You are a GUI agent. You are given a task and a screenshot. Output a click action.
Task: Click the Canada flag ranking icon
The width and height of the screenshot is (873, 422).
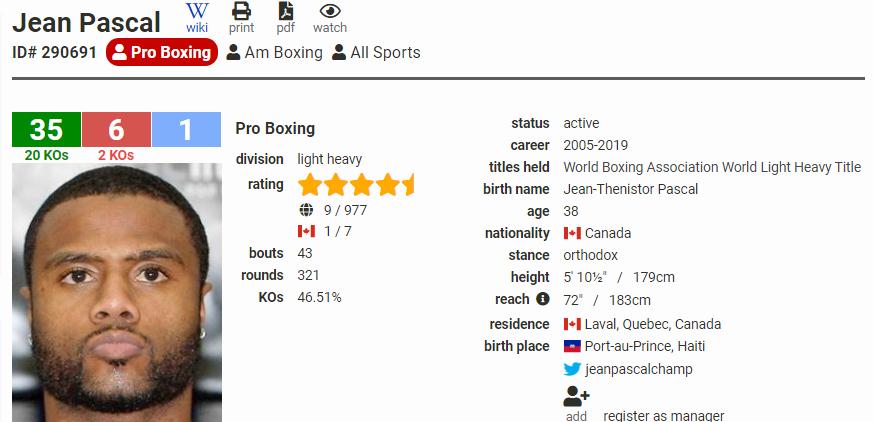pyautogui.click(x=306, y=231)
